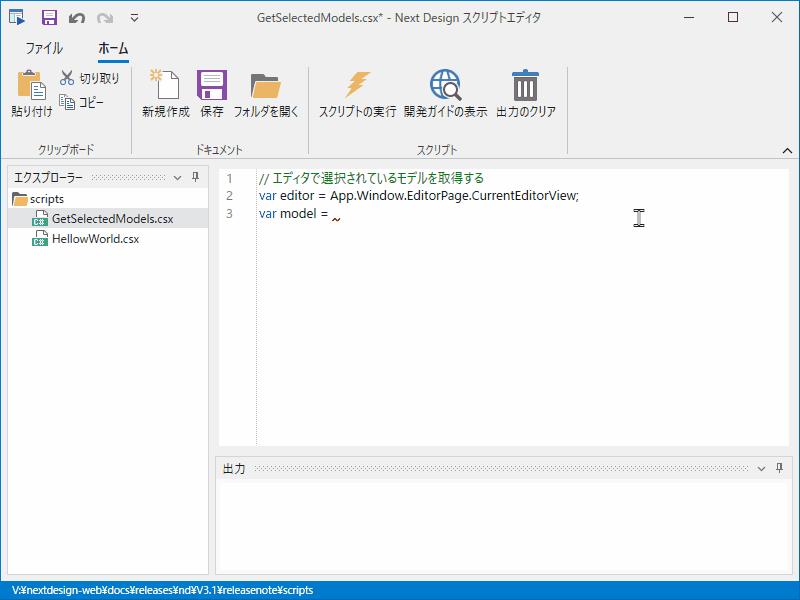Open the ファイル tab

coord(44,48)
